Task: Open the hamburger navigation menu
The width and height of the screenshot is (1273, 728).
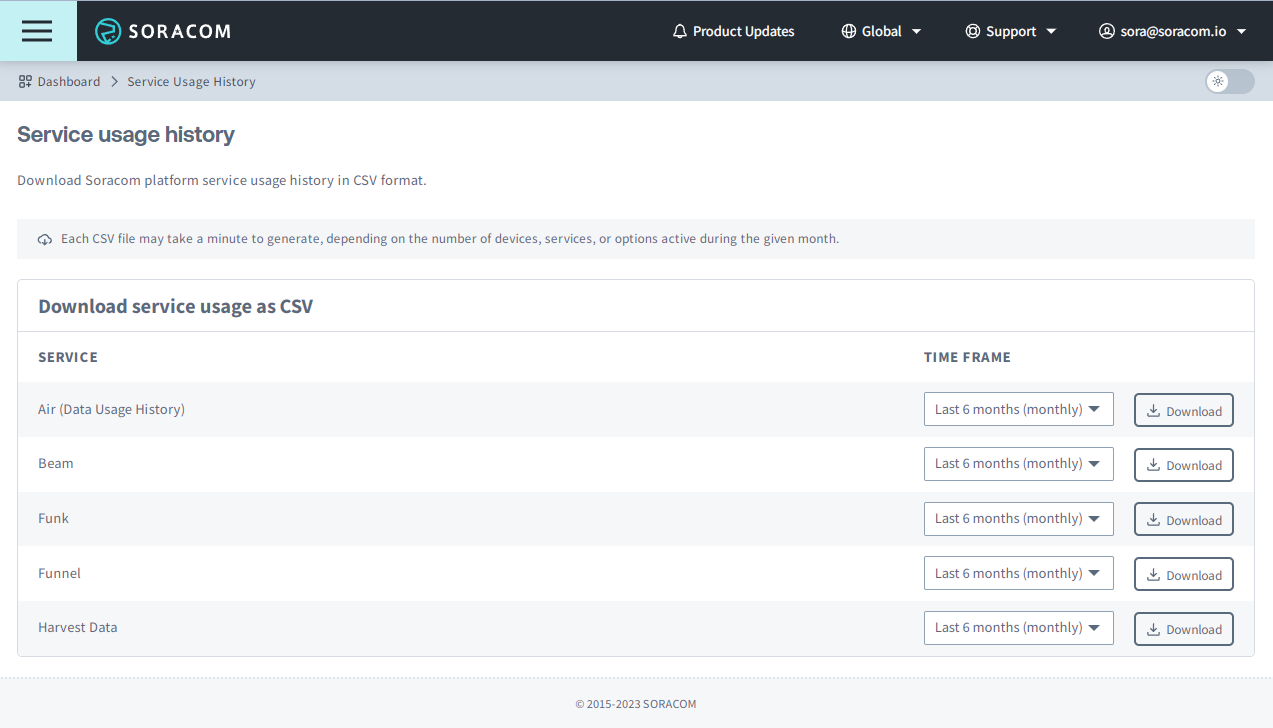Action: (x=37, y=30)
